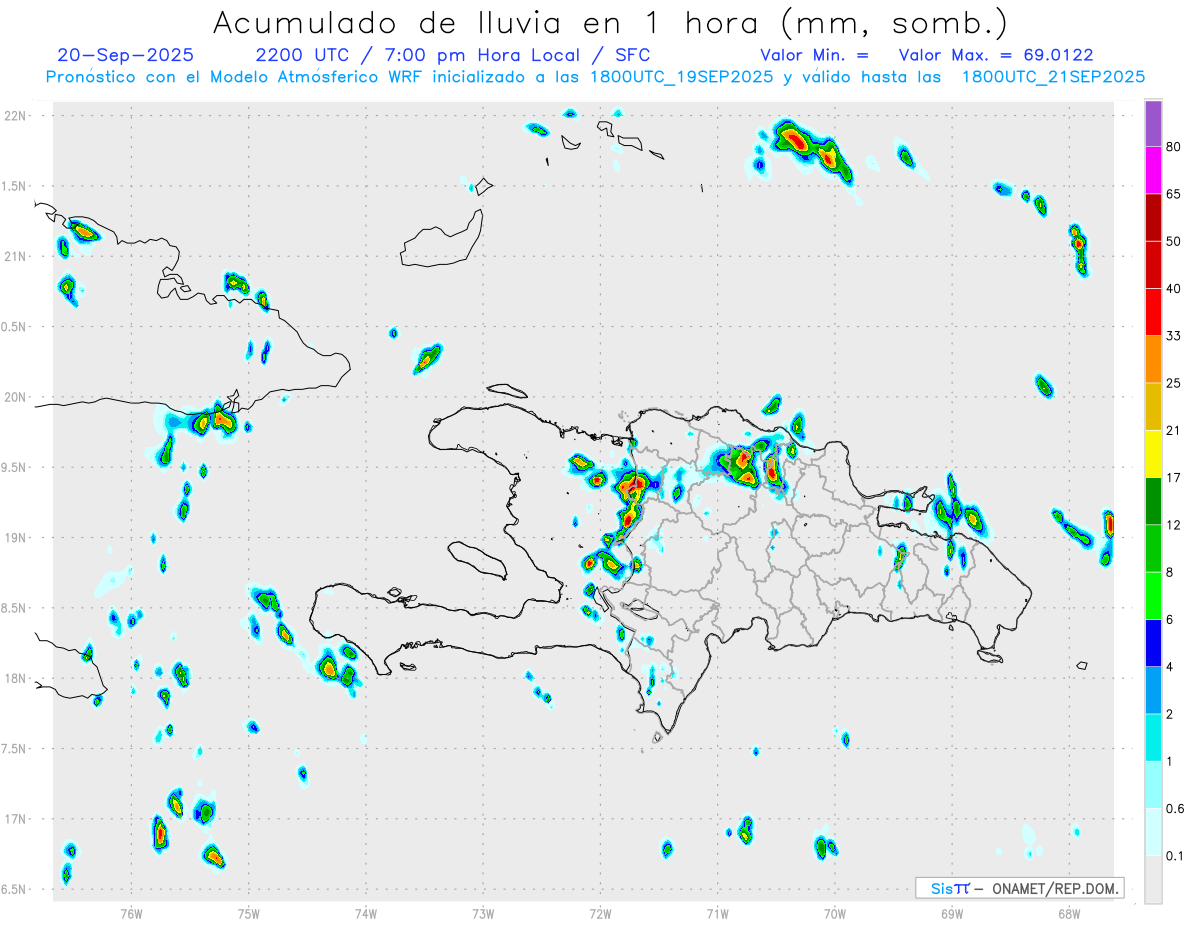Click the purple legend swatch above 80
Image resolution: width=1200 pixels, height=927 pixels.
[1153, 124]
